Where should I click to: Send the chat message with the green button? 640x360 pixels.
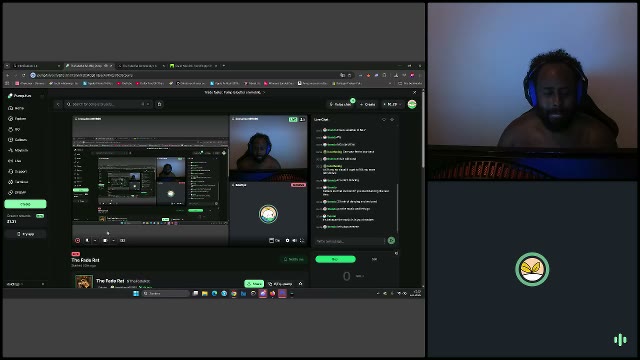point(391,241)
